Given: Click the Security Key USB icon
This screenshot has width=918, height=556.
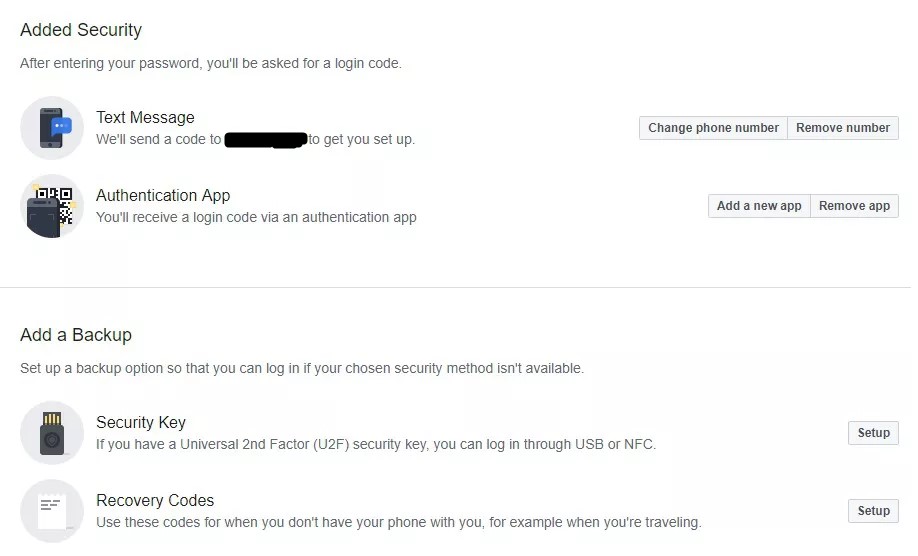Looking at the screenshot, I should [x=52, y=433].
